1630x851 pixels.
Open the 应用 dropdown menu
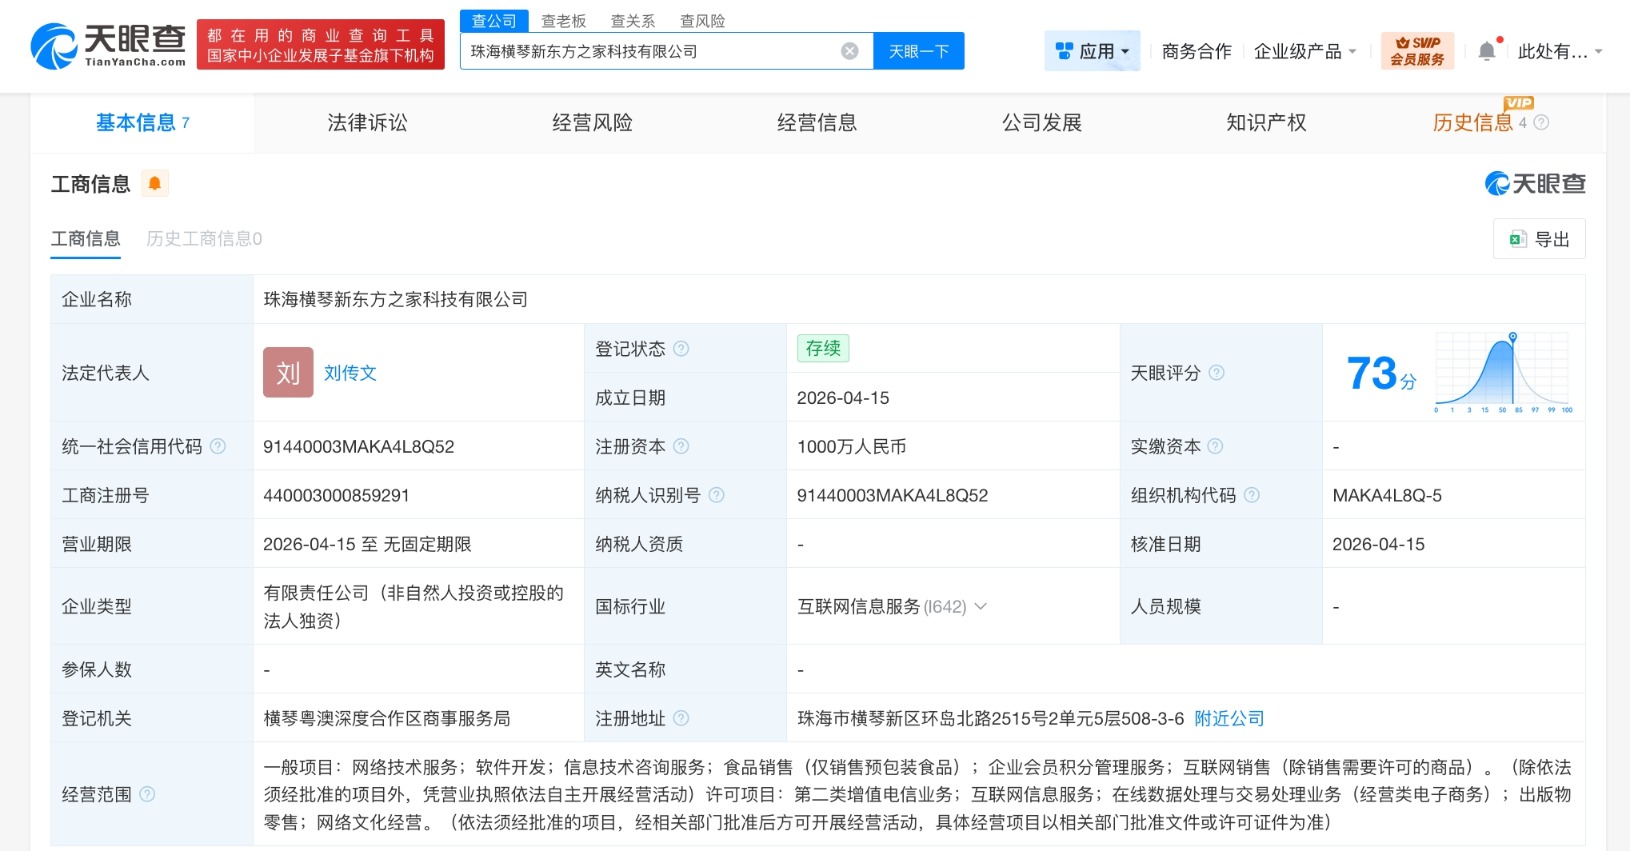pos(1093,51)
